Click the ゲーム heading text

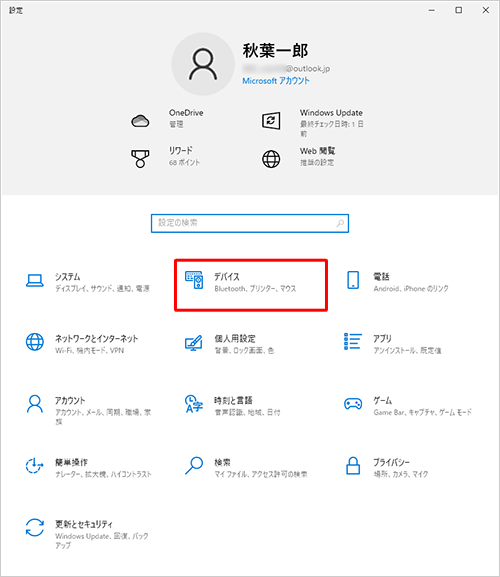point(383,400)
